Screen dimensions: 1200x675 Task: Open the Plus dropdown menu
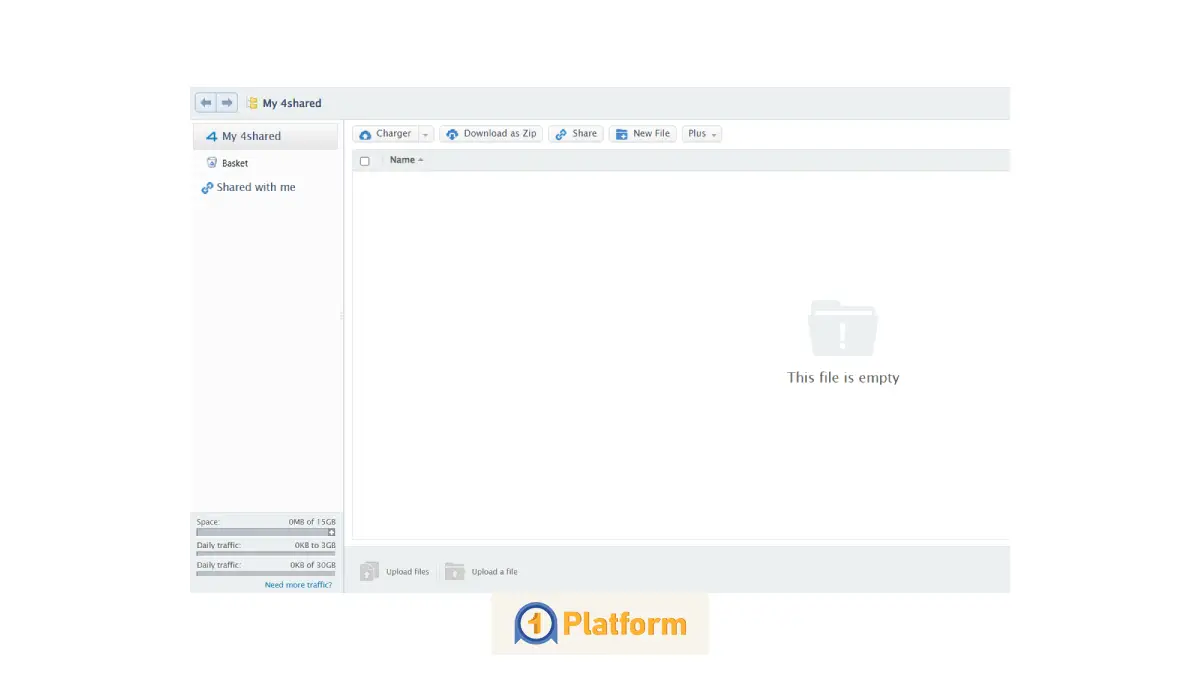coord(702,134)
